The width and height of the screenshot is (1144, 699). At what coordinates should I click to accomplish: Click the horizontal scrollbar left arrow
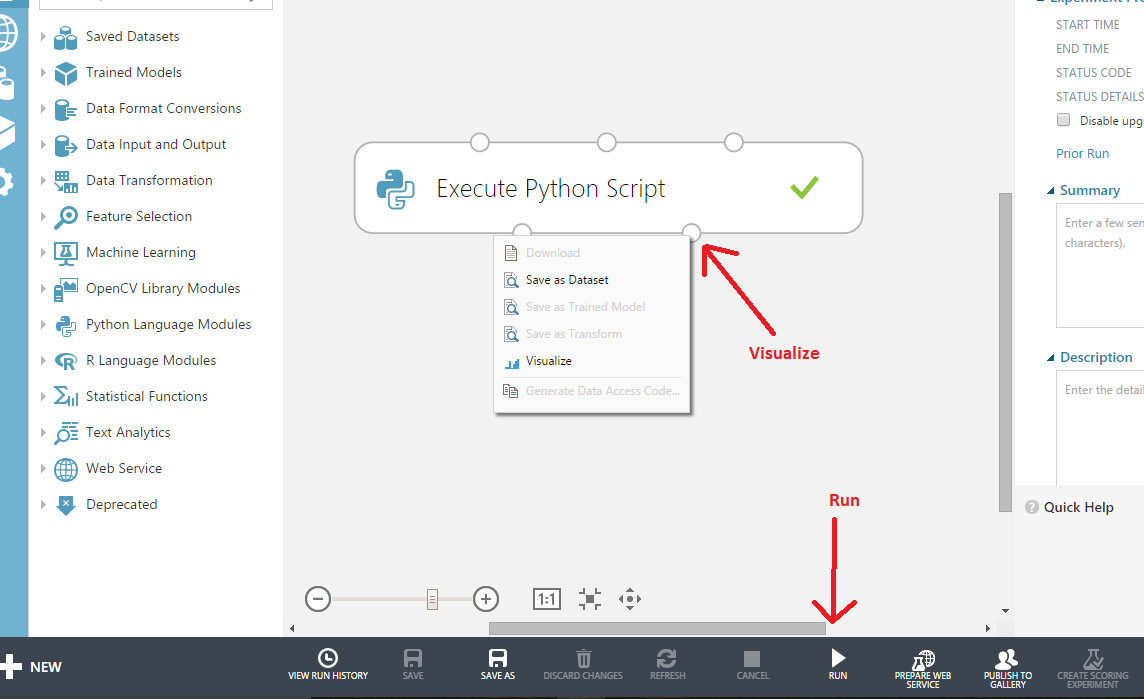coord(292,628)
